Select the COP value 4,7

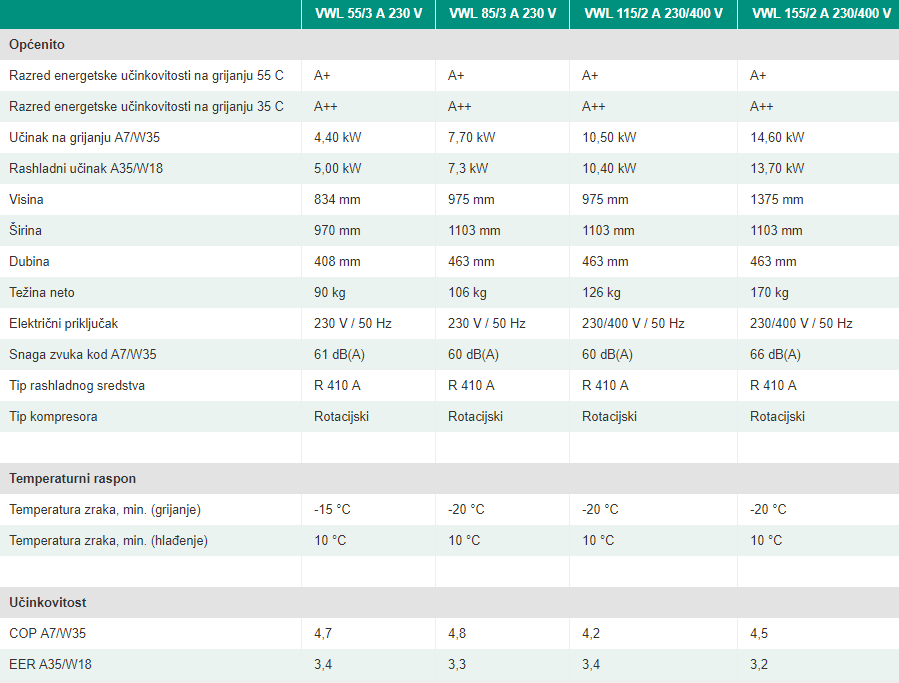323,634
